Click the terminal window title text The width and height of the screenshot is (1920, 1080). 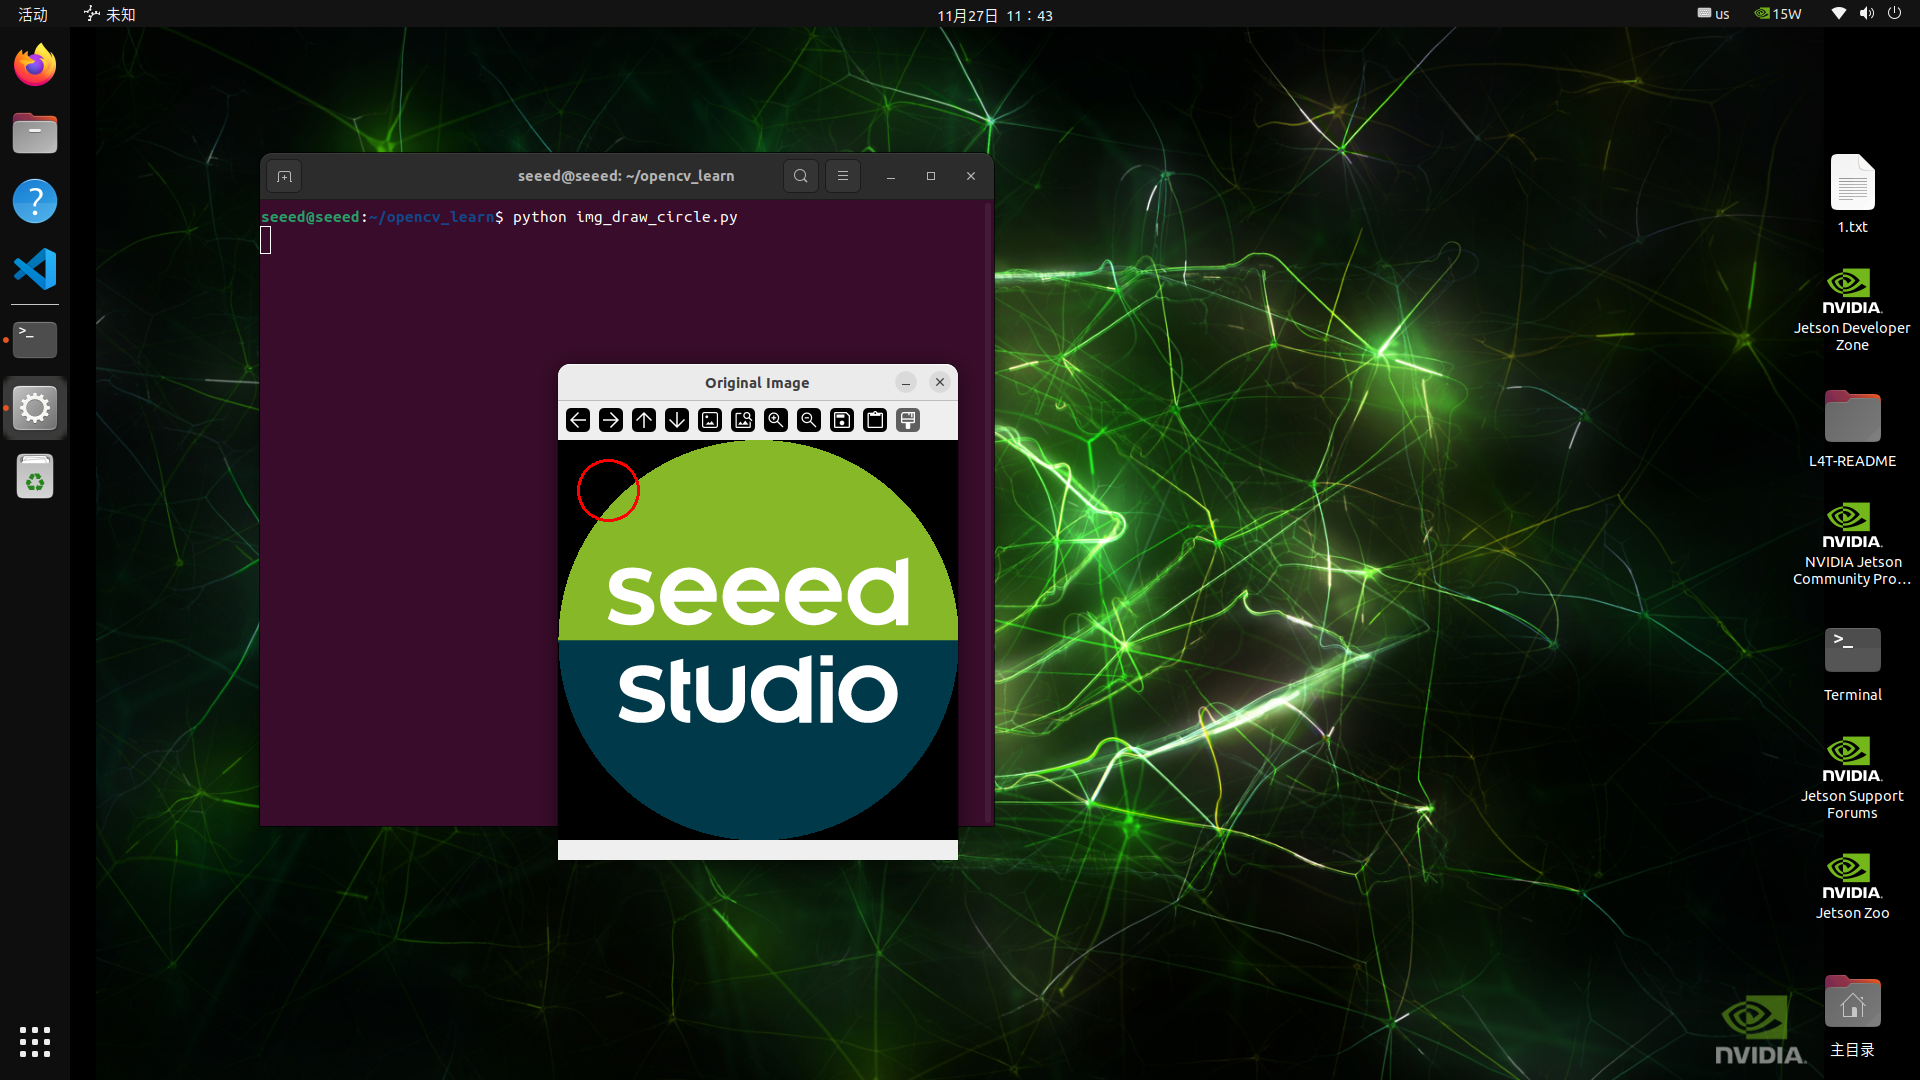pyautogui.click(x=626, y=176)
